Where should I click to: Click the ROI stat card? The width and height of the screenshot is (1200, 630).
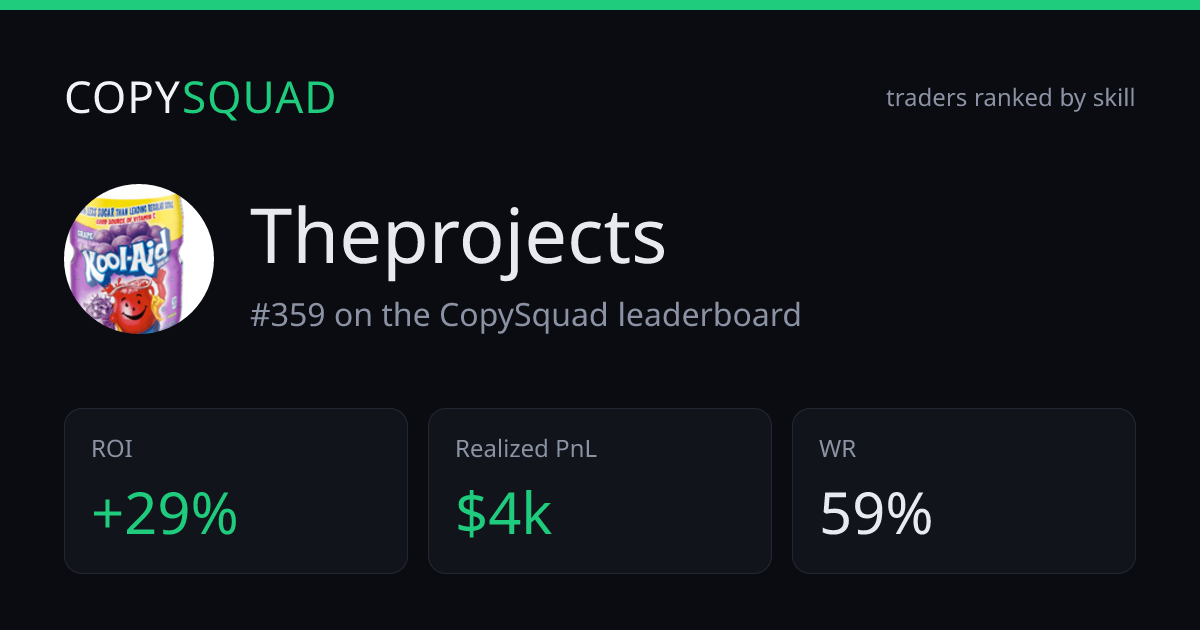pos(236,491)
